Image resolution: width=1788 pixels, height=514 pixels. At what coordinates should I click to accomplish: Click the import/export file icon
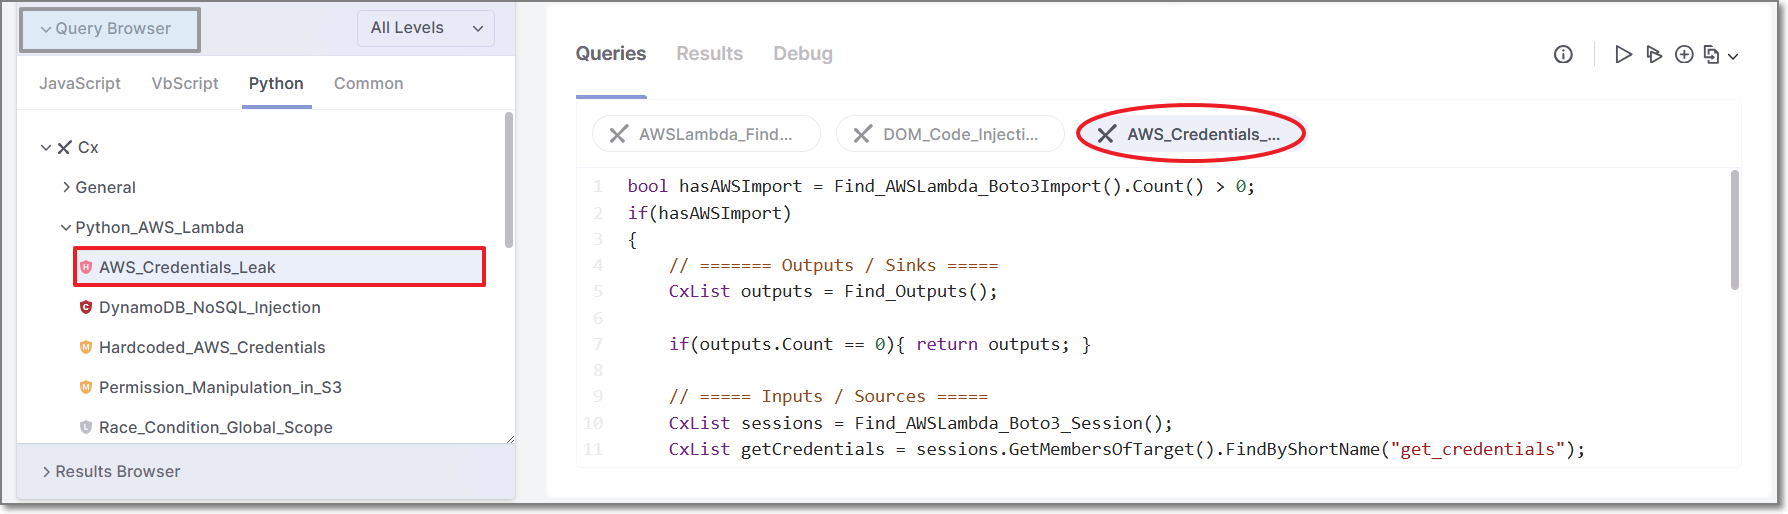pos(1712,55)
